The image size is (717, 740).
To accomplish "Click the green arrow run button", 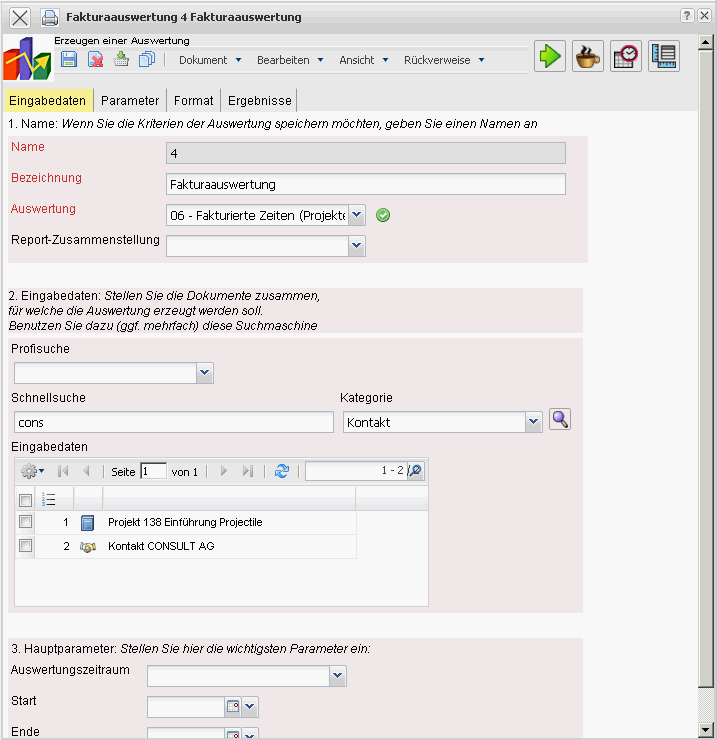I will pos(549,56).
